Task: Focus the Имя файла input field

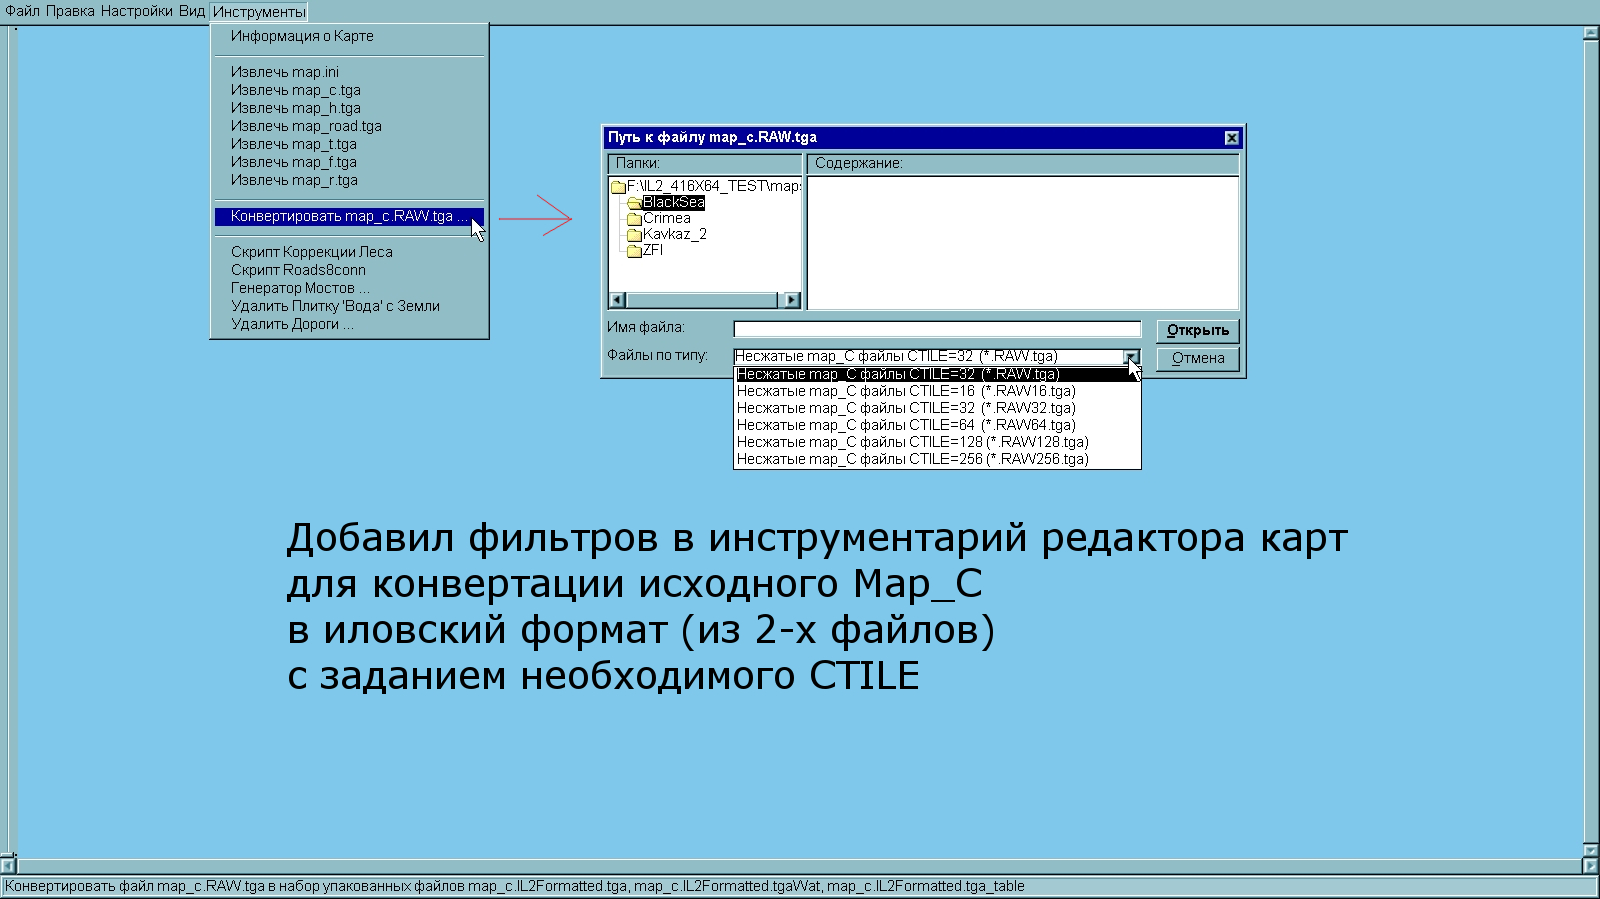Action: point(937,329)
